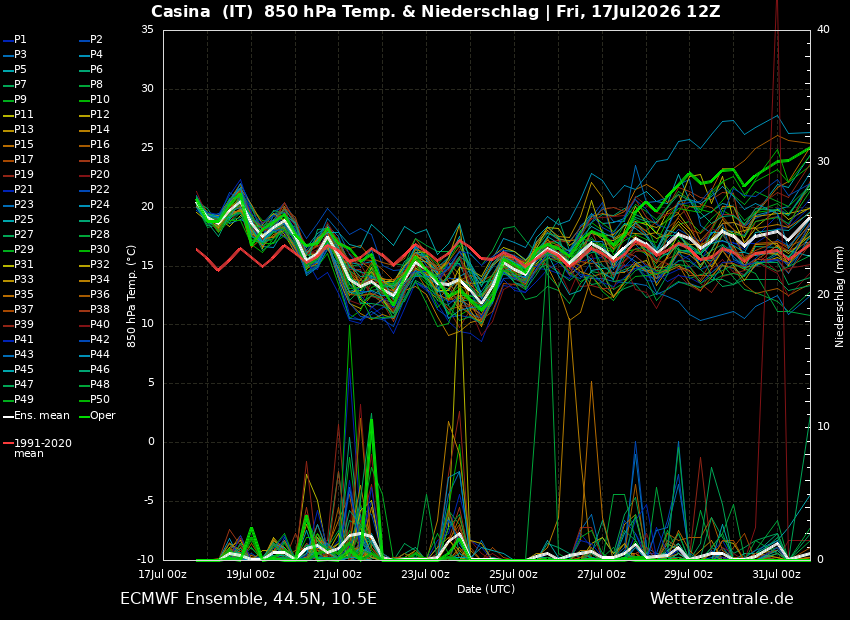Open the Wetterzentrale.de credit text
The image size is (850, 620).
click(722, 599)
